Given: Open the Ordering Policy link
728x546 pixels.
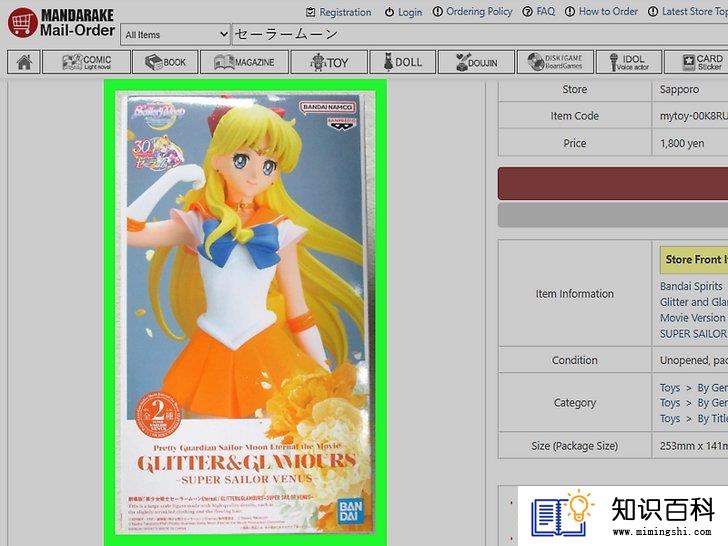Looking at the screenshot, I should point(479,11).
